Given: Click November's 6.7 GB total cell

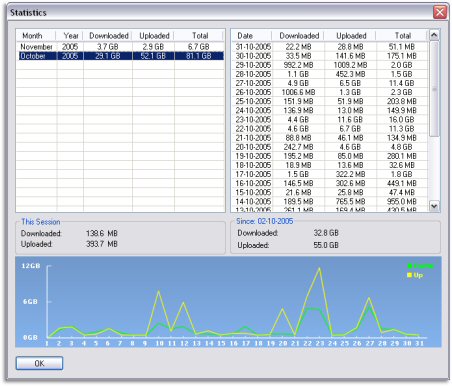Looking at the screenshot, I should 199,47.
